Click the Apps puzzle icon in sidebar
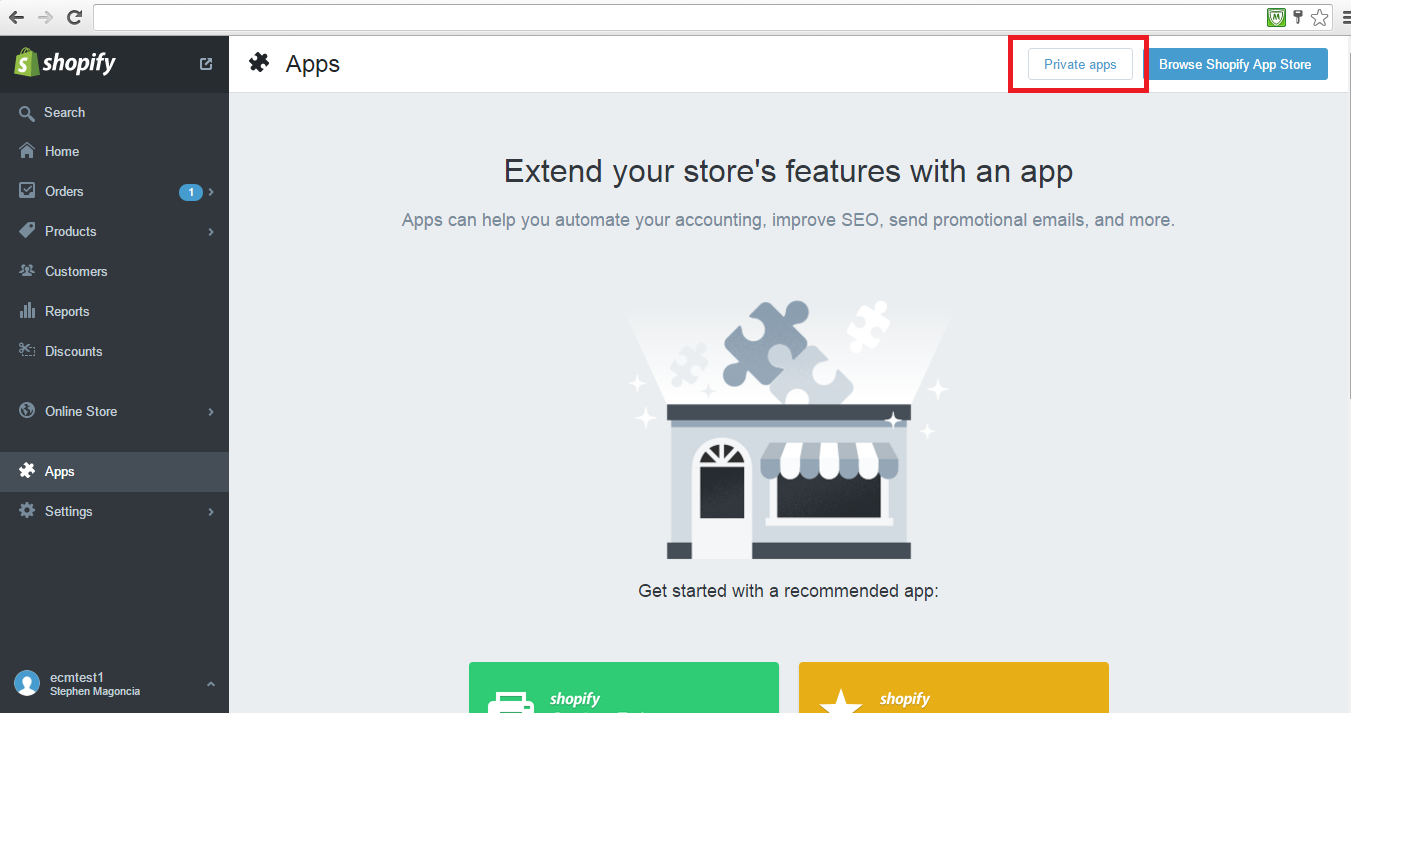The width and height of the screenshot is (1424, 856). point(27,470)
